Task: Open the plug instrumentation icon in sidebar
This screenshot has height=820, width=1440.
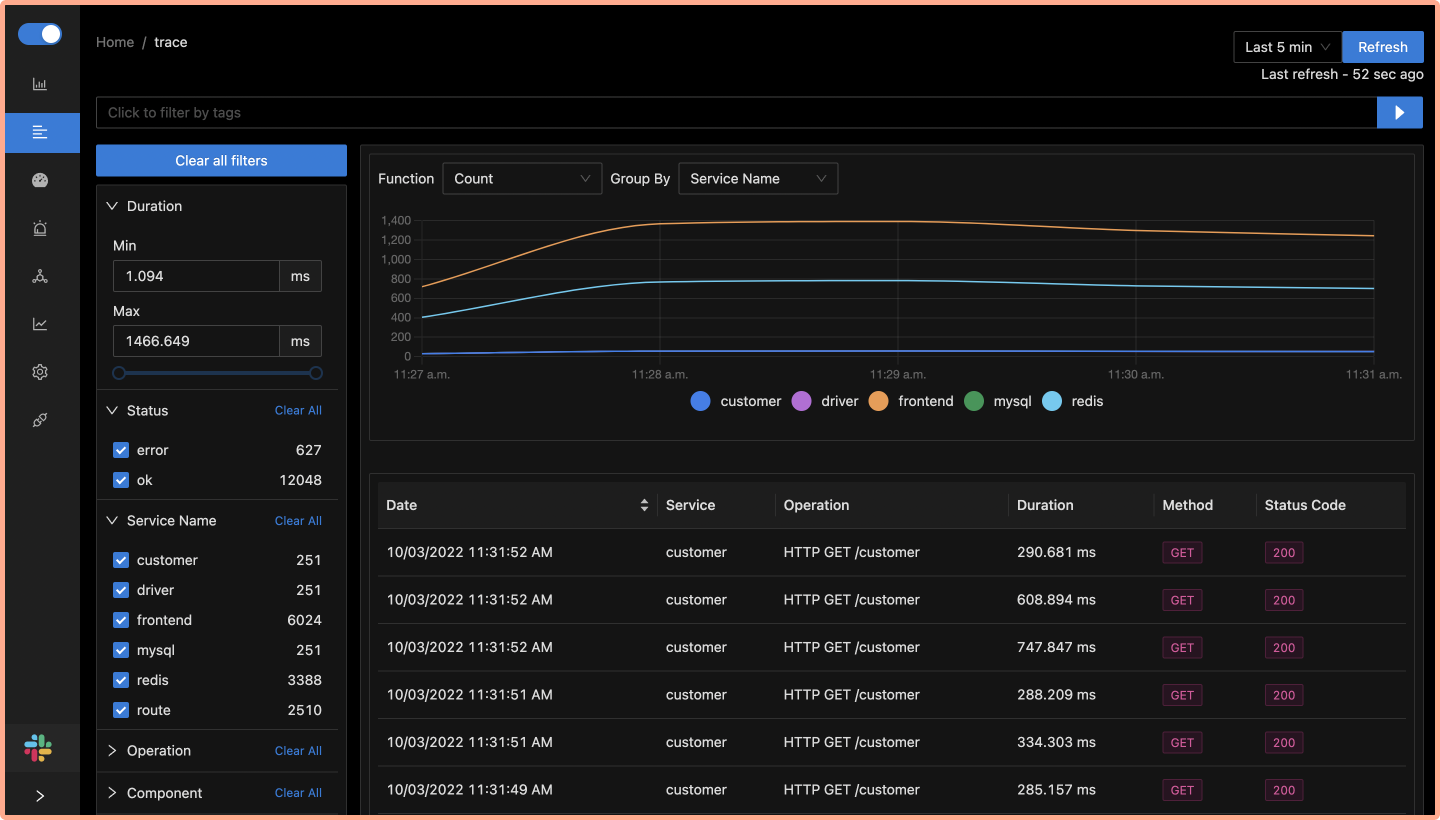Action: pyautogui.click(x=40, y=420)
